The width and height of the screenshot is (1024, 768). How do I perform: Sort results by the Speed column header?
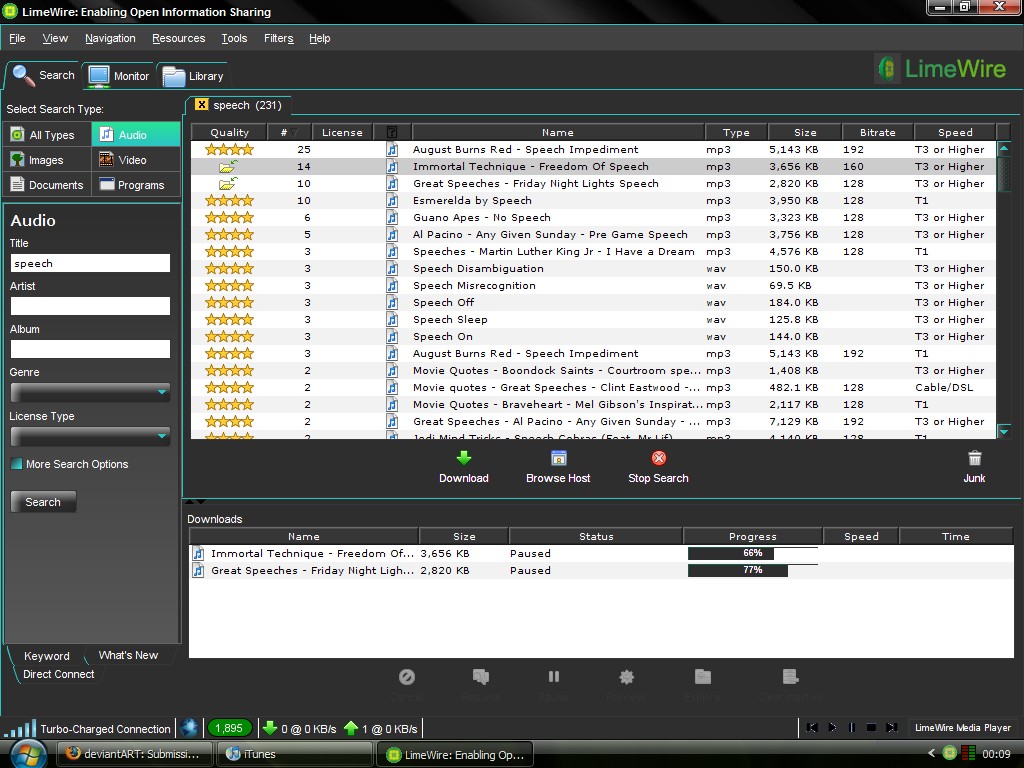tap(955, 133)
